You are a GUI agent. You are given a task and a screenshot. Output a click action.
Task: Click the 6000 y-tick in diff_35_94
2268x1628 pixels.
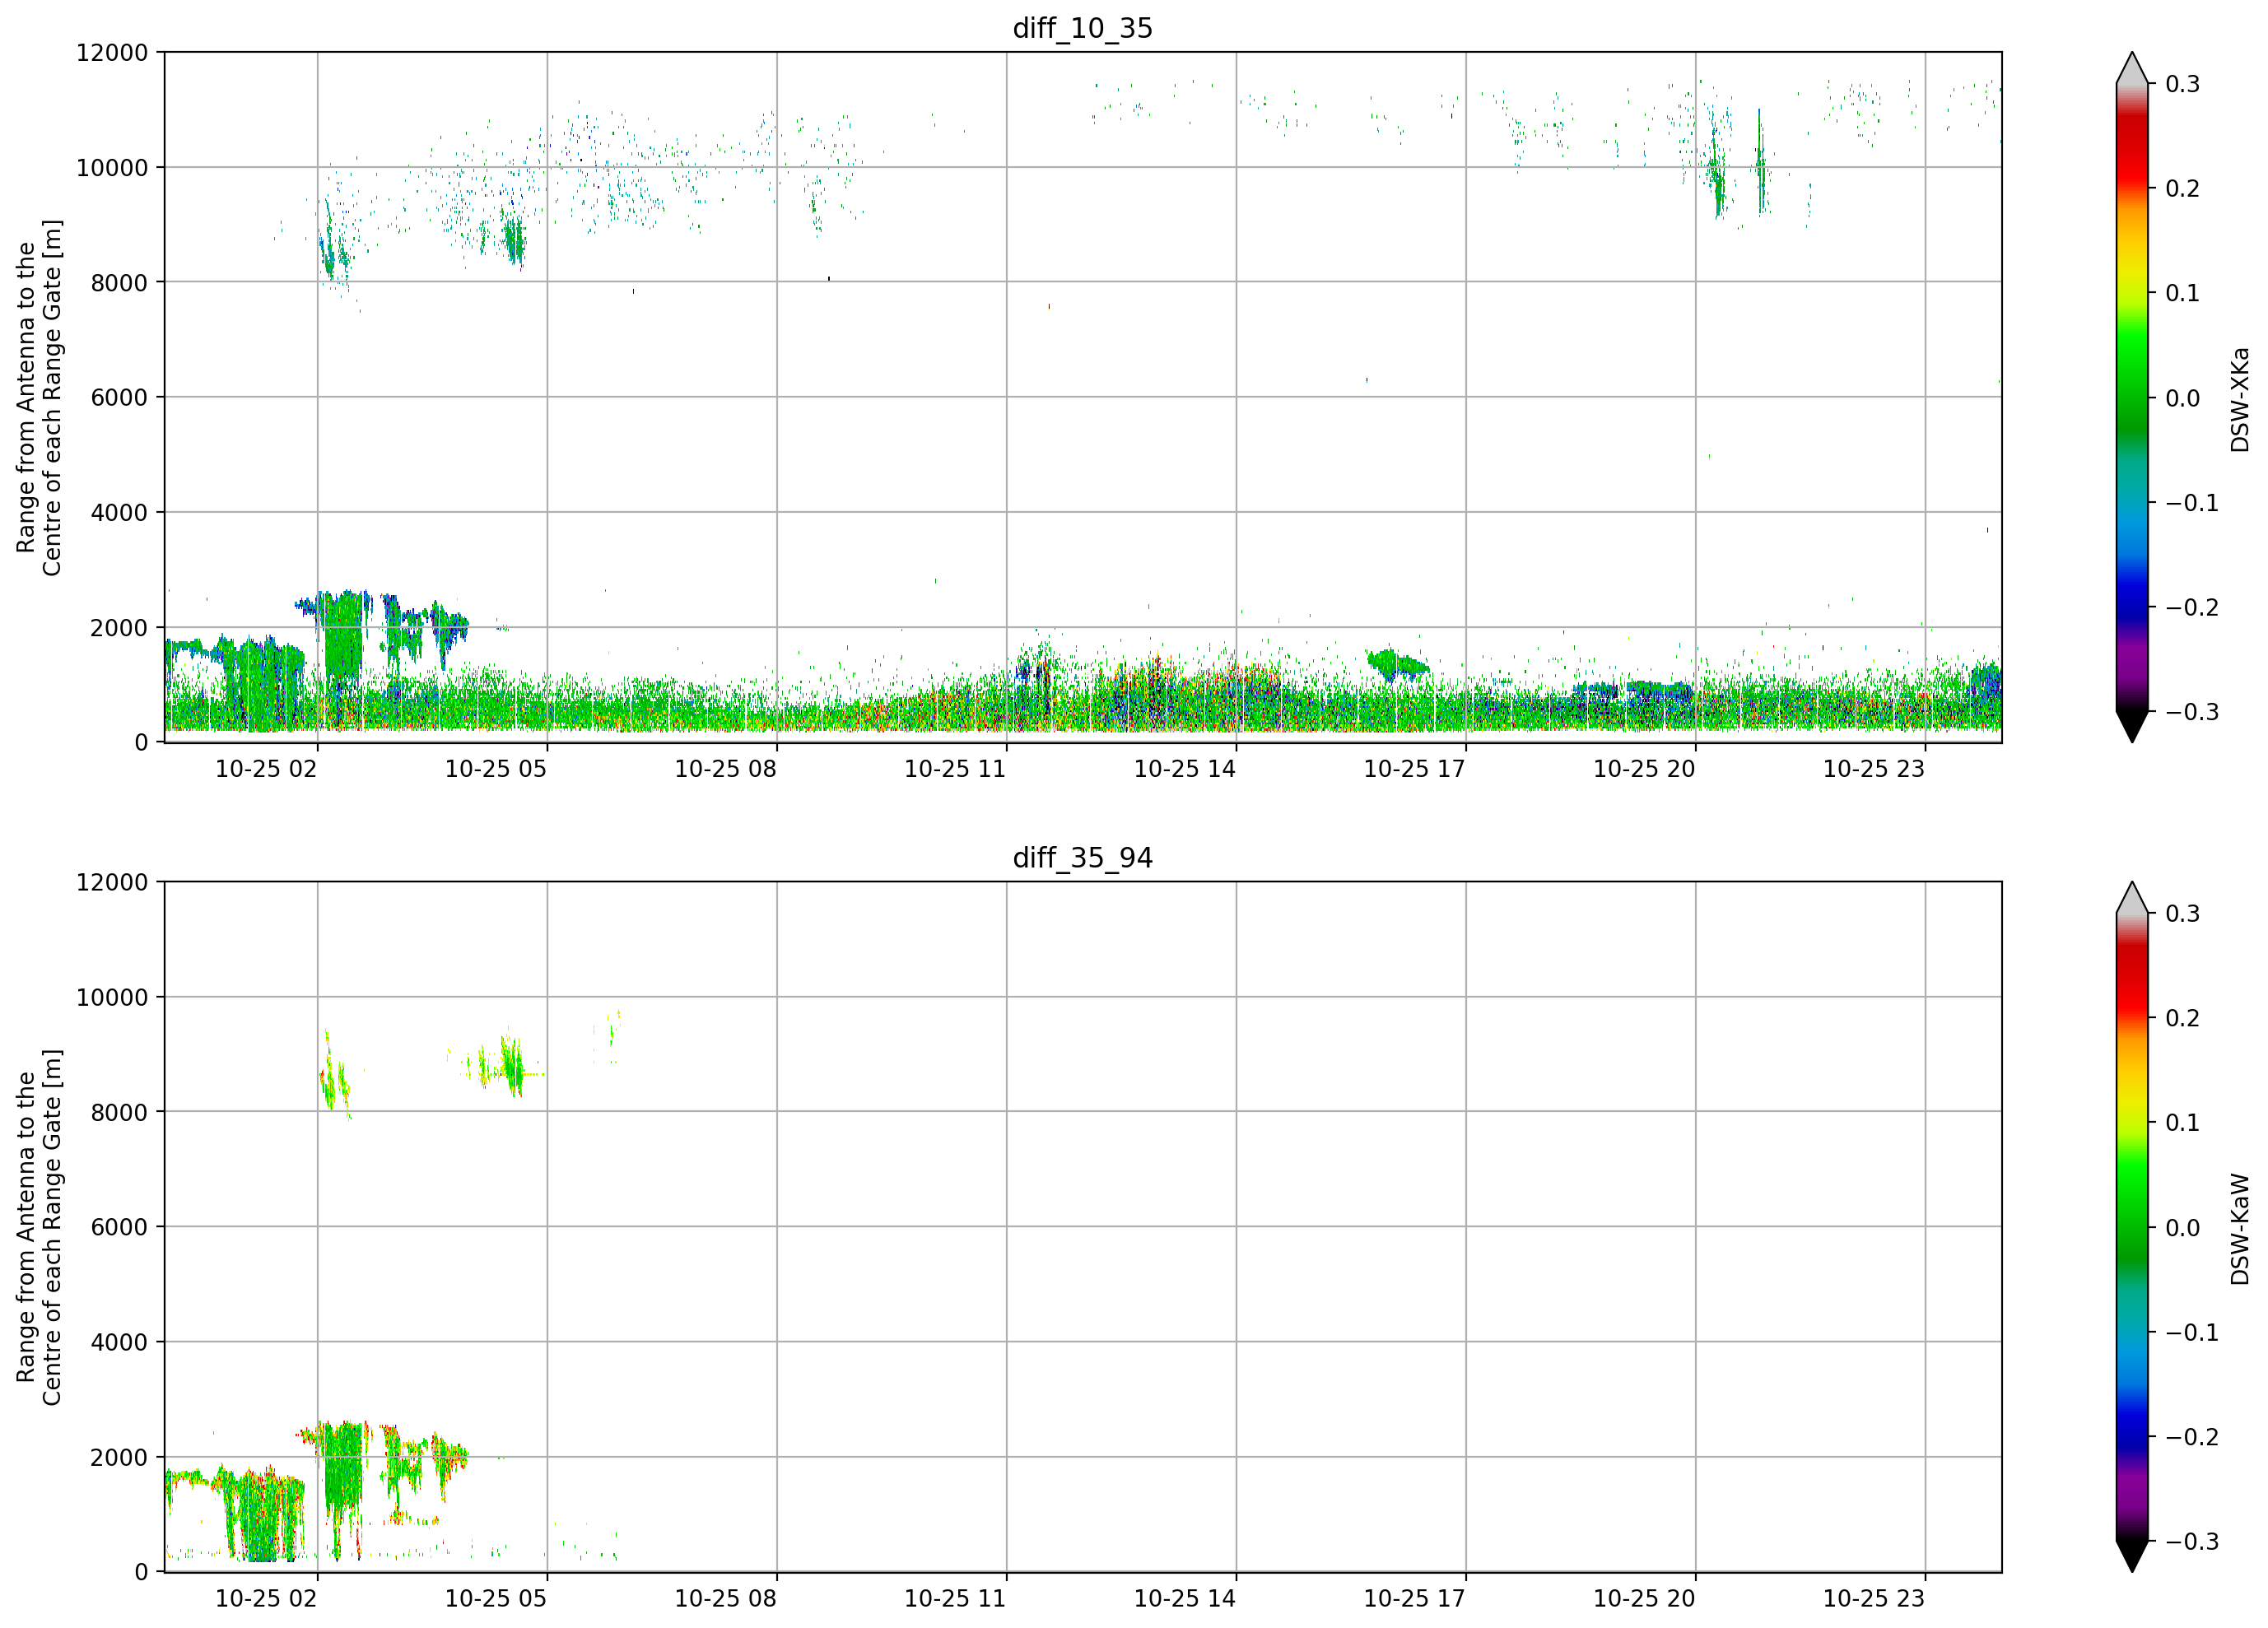tap(119, 1228)
